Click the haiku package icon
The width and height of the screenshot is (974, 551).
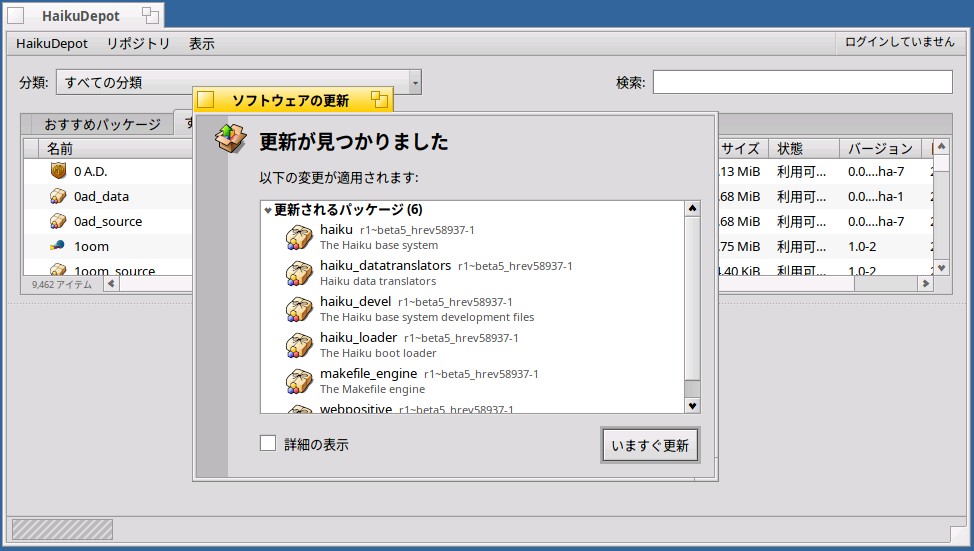(299, 237)
